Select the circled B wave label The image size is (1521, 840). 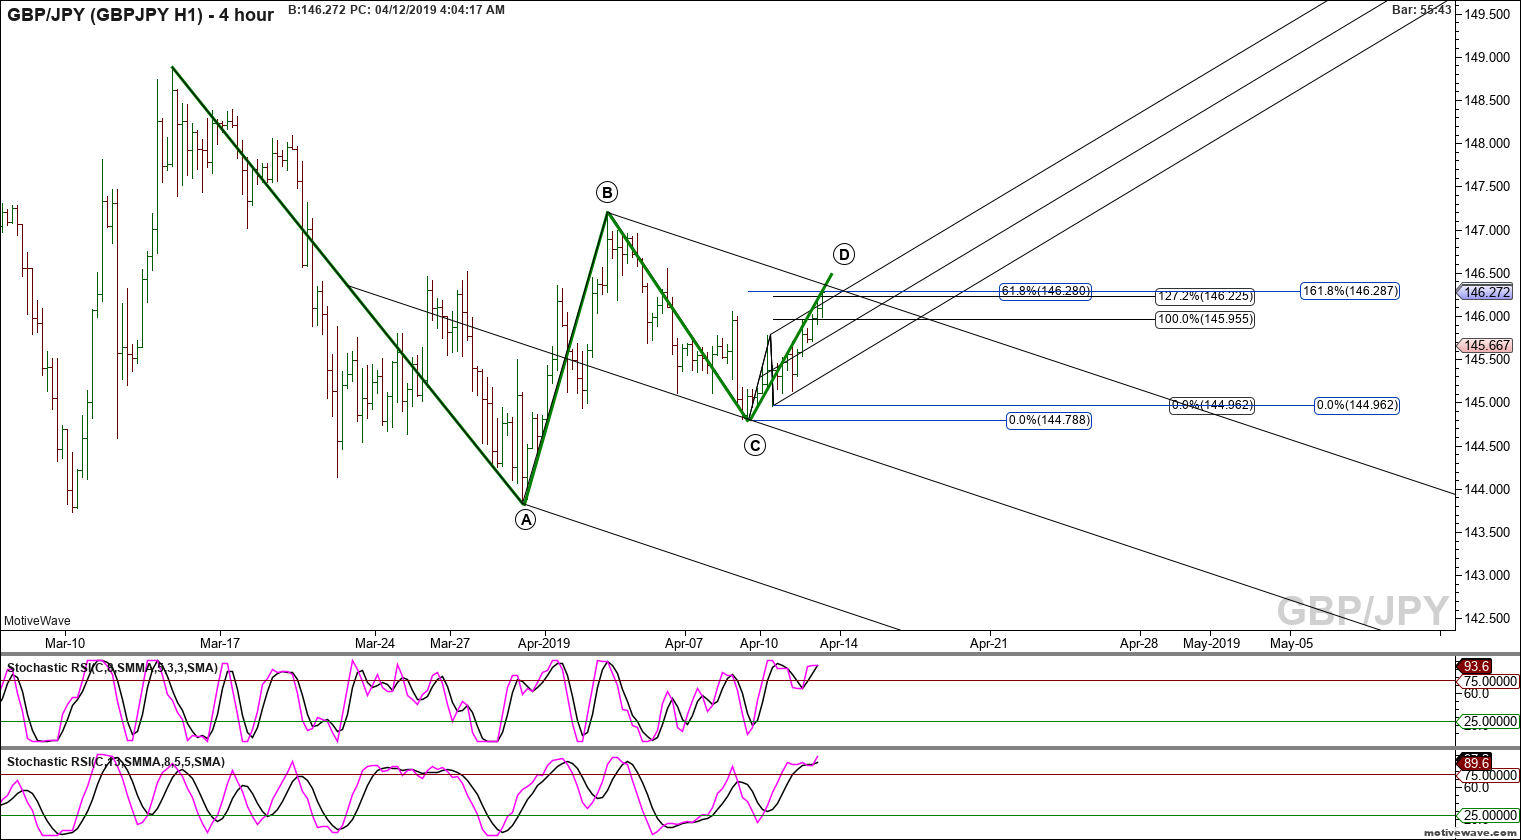point(606,192)
